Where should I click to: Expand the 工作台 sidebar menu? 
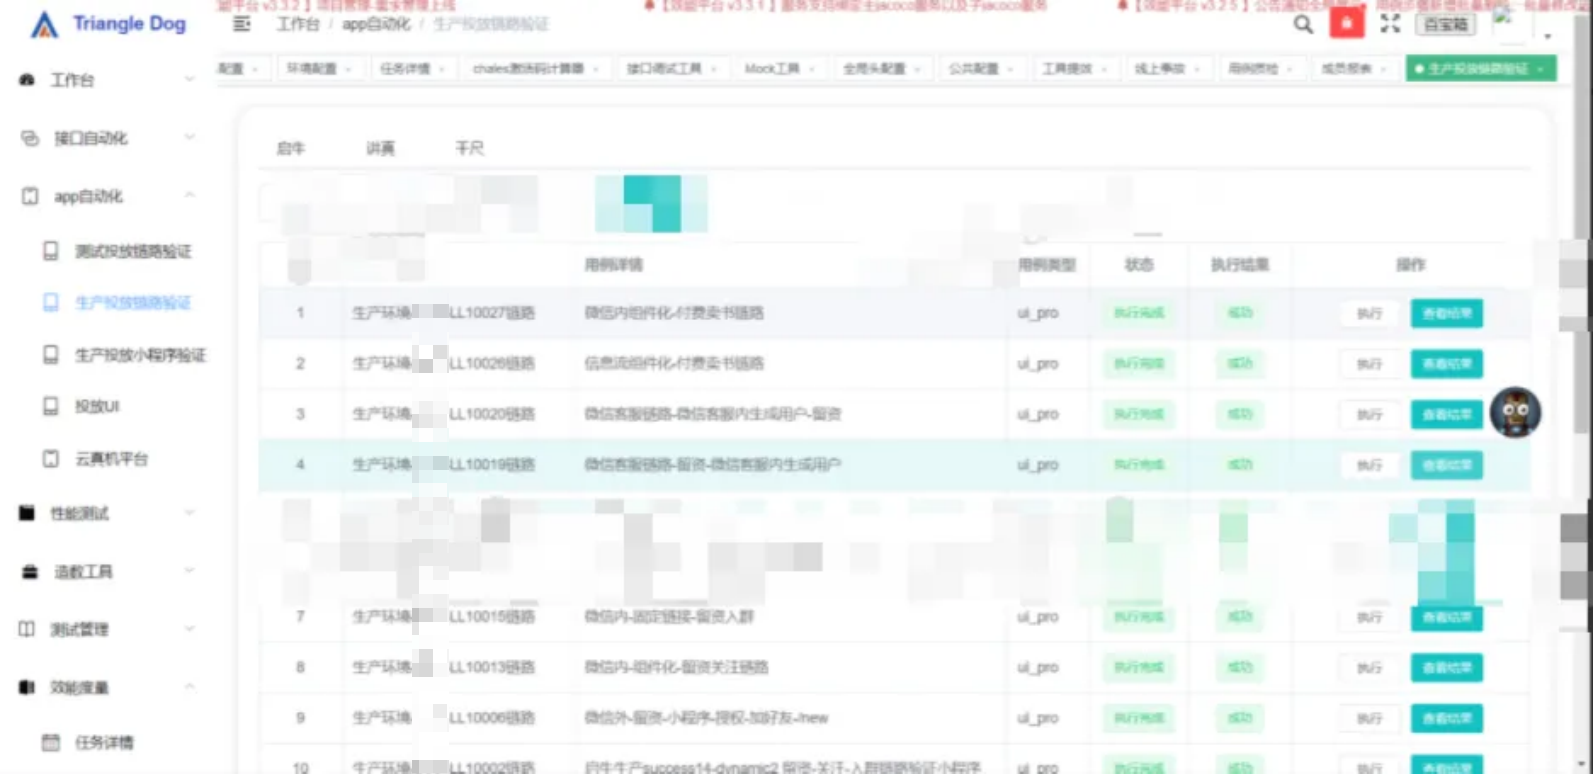tap(189, 80)
